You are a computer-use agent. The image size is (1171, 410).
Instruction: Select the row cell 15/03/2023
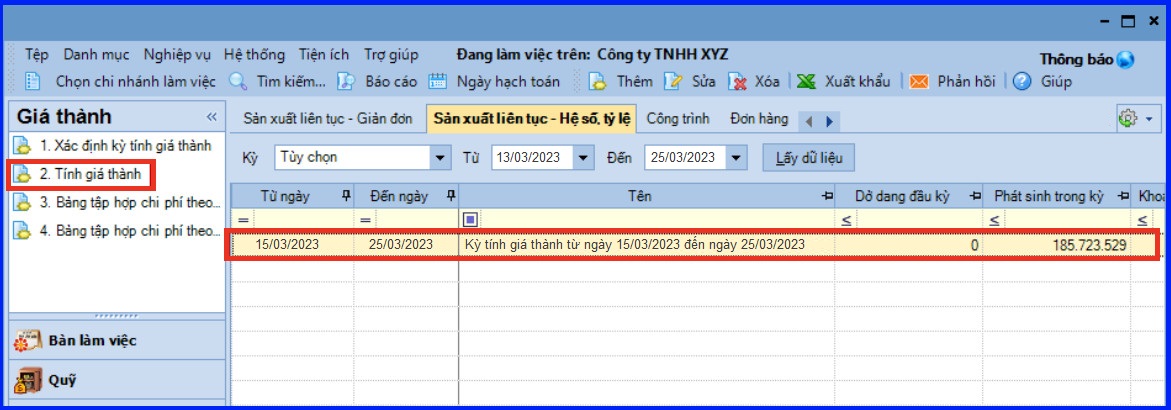tap(288, 244)
